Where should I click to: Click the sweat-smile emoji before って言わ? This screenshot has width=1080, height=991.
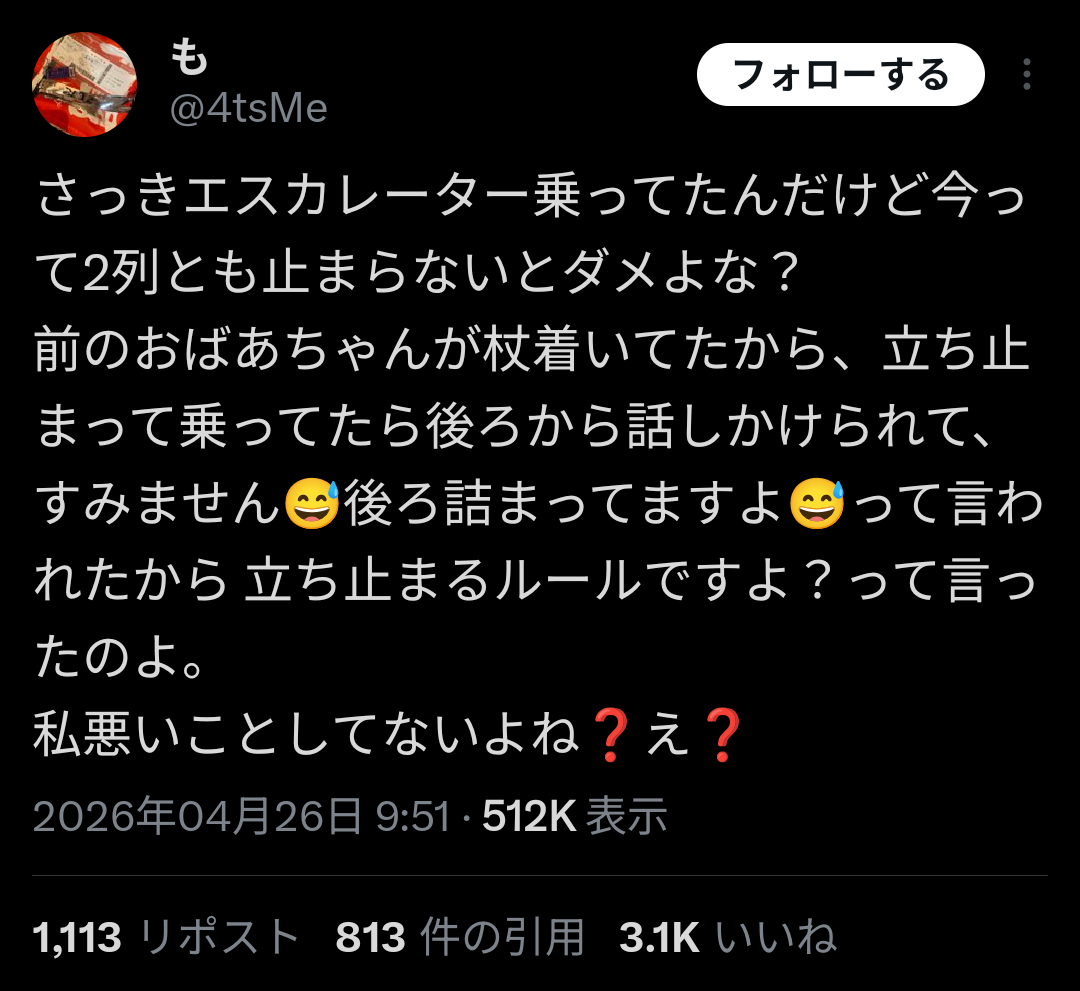pyautogui.click(x=818, y=503)
